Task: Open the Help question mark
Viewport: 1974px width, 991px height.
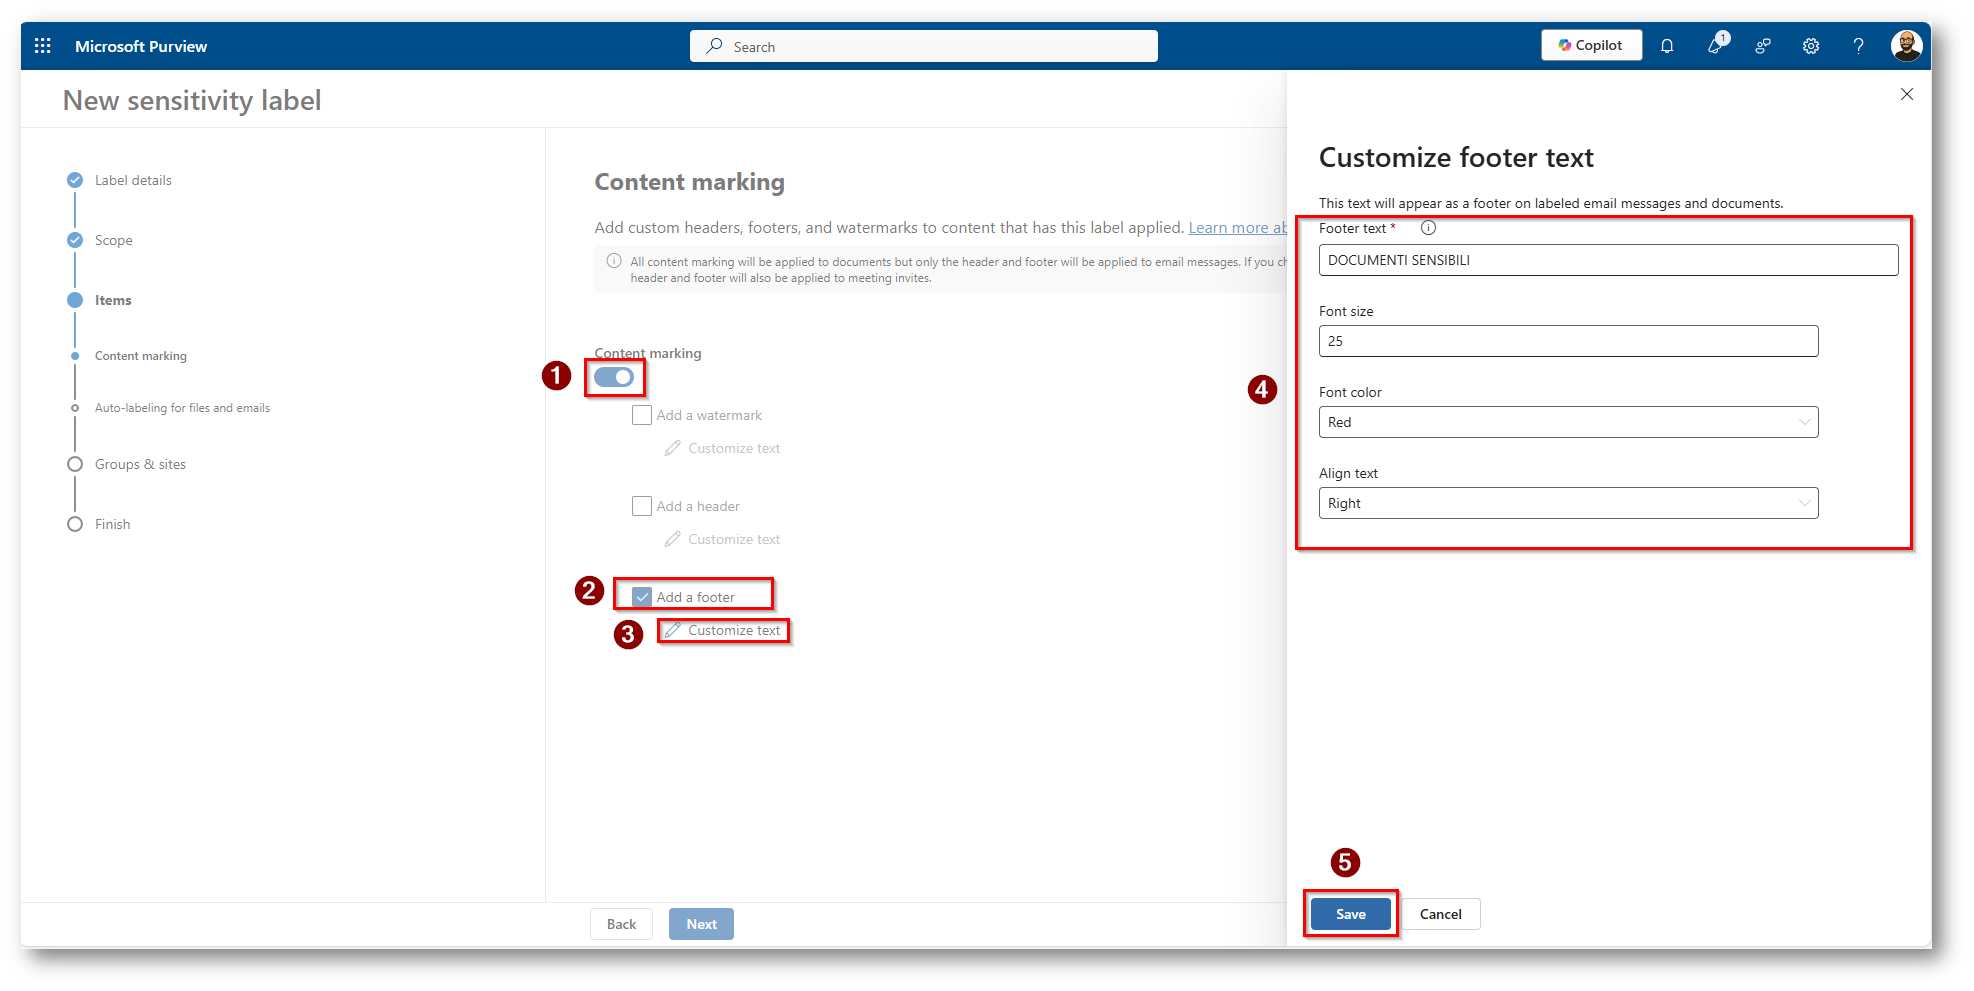Action: click(x=1858, y=46)
